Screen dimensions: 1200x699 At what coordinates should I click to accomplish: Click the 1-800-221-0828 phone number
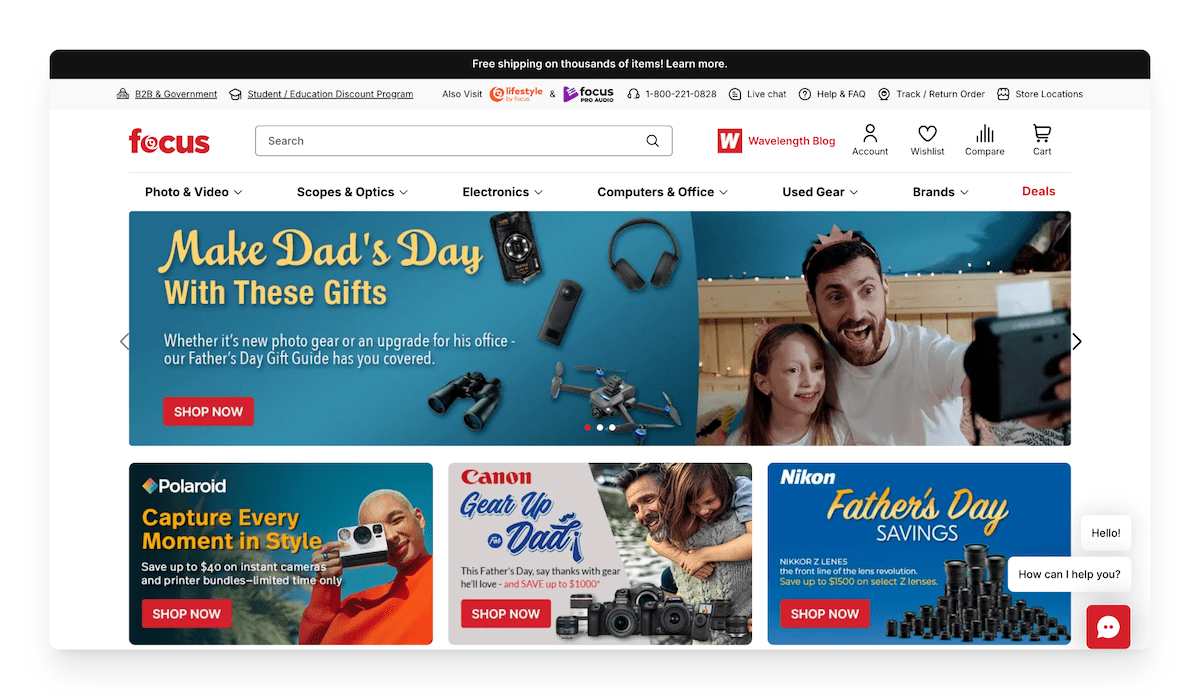681,94
